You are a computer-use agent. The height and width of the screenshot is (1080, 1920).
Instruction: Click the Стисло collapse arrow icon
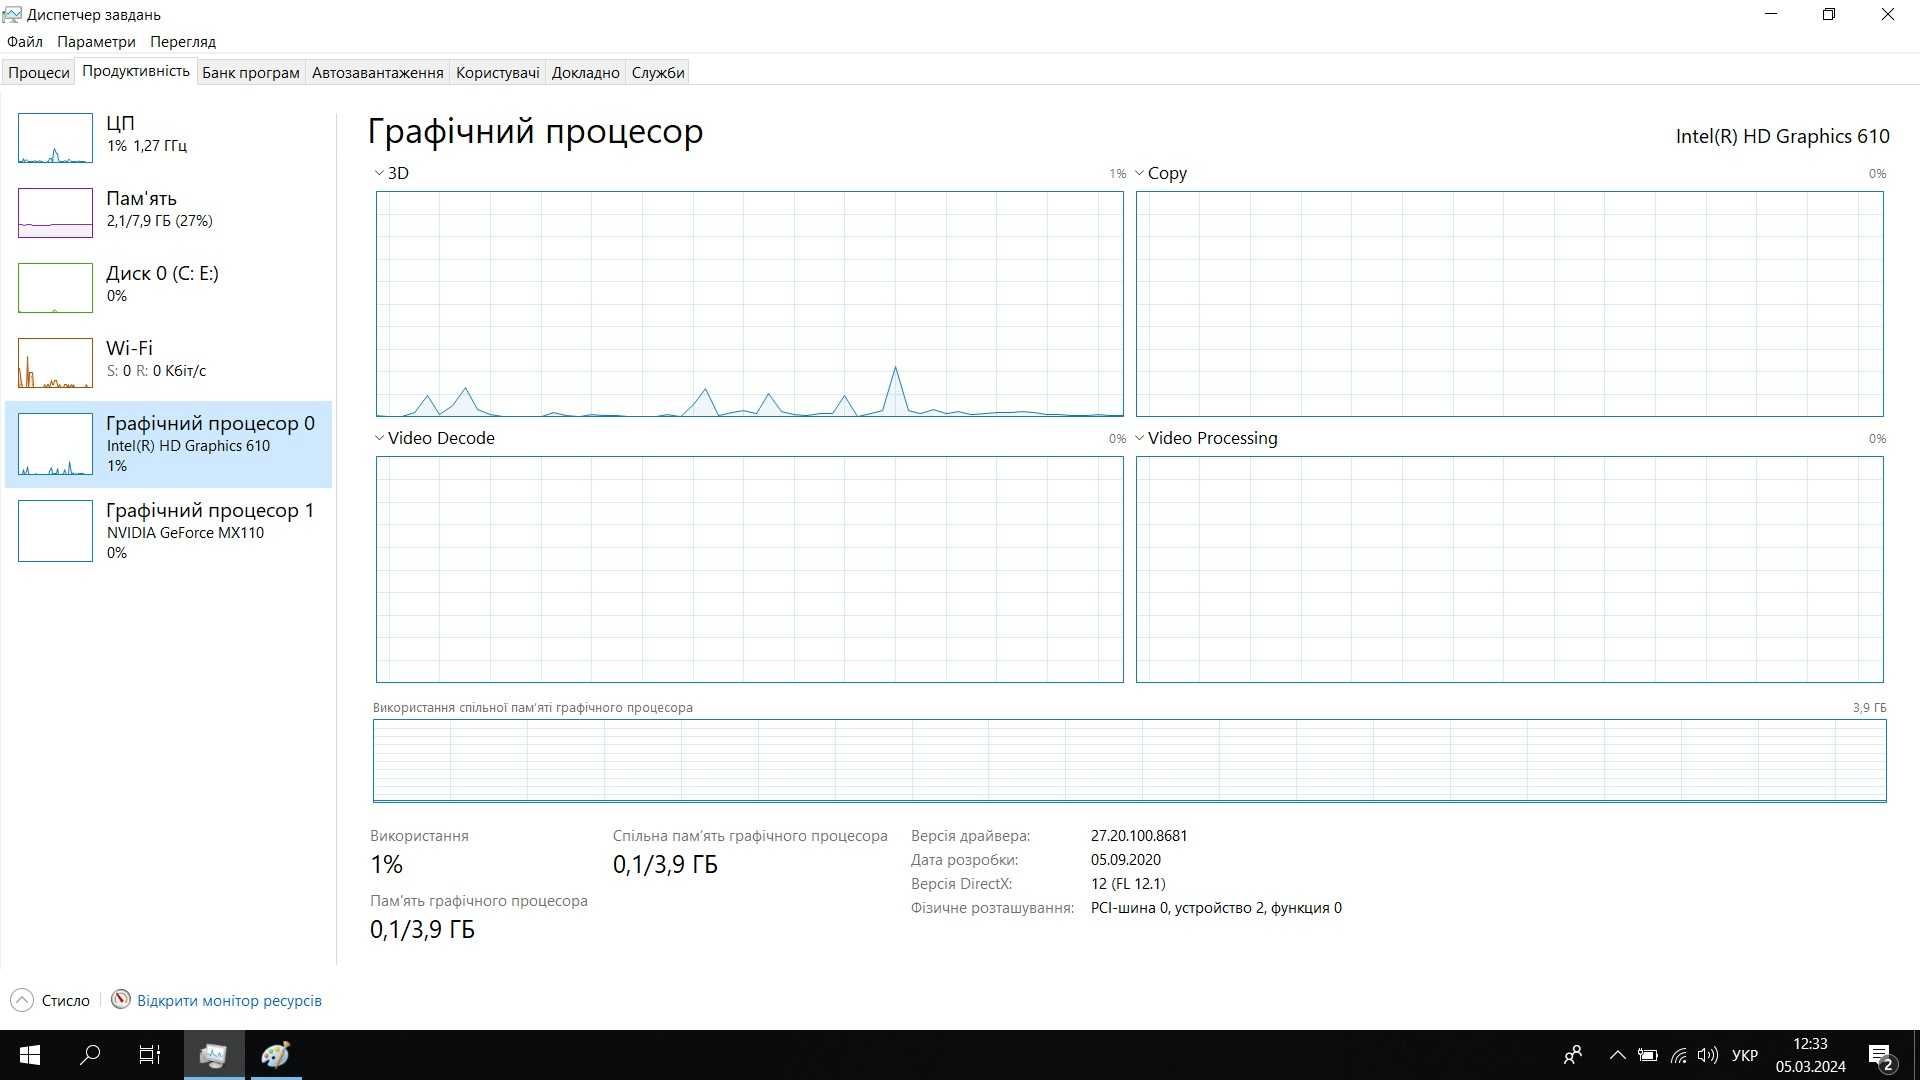[x=21, y=1000]
